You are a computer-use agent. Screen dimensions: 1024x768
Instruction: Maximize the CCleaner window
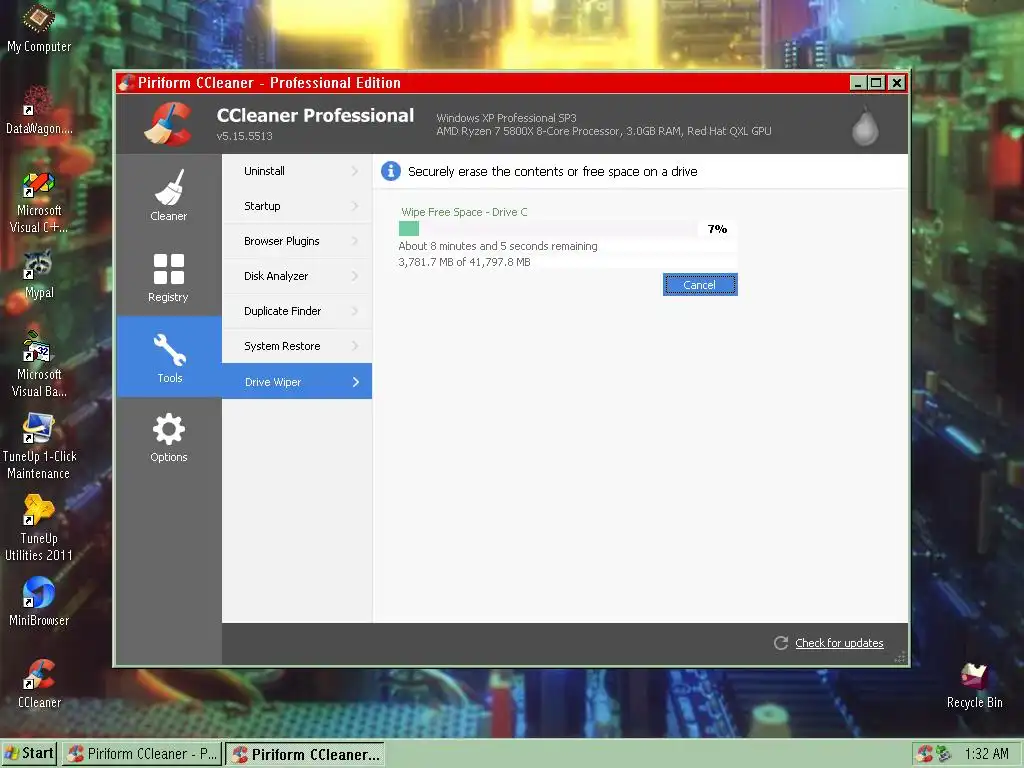coord(876,83)
